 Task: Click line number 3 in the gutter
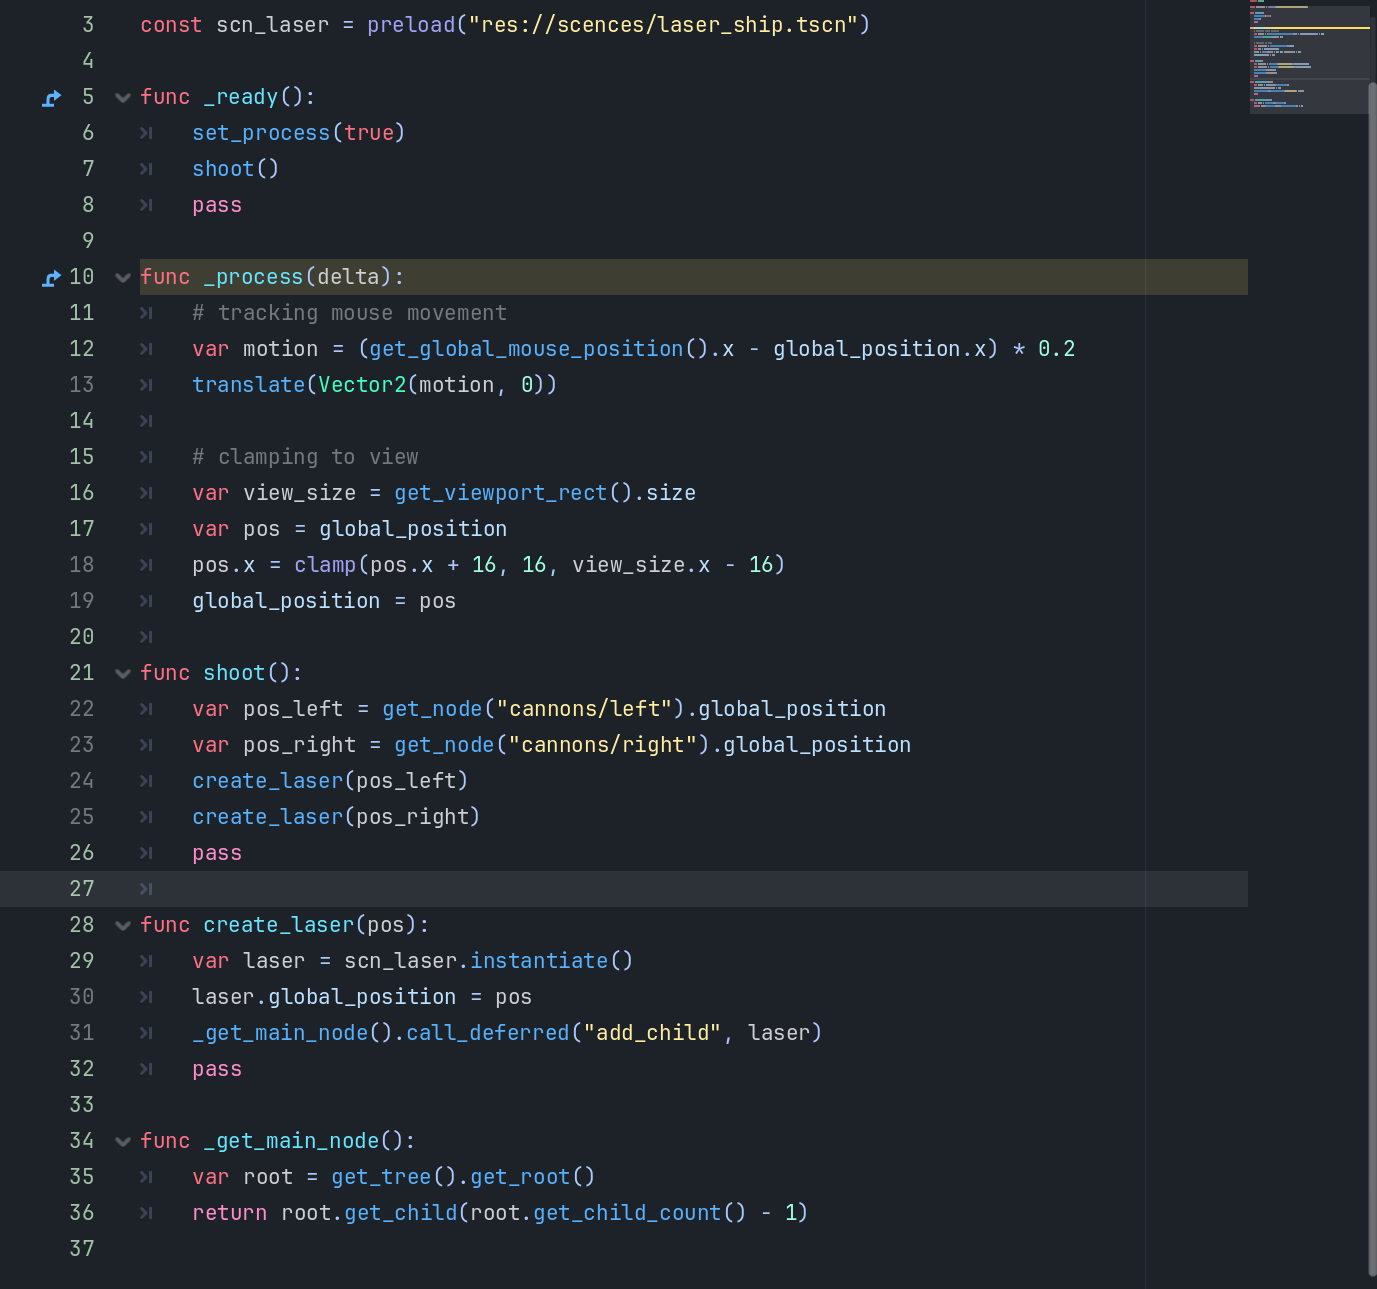(88, 25)
